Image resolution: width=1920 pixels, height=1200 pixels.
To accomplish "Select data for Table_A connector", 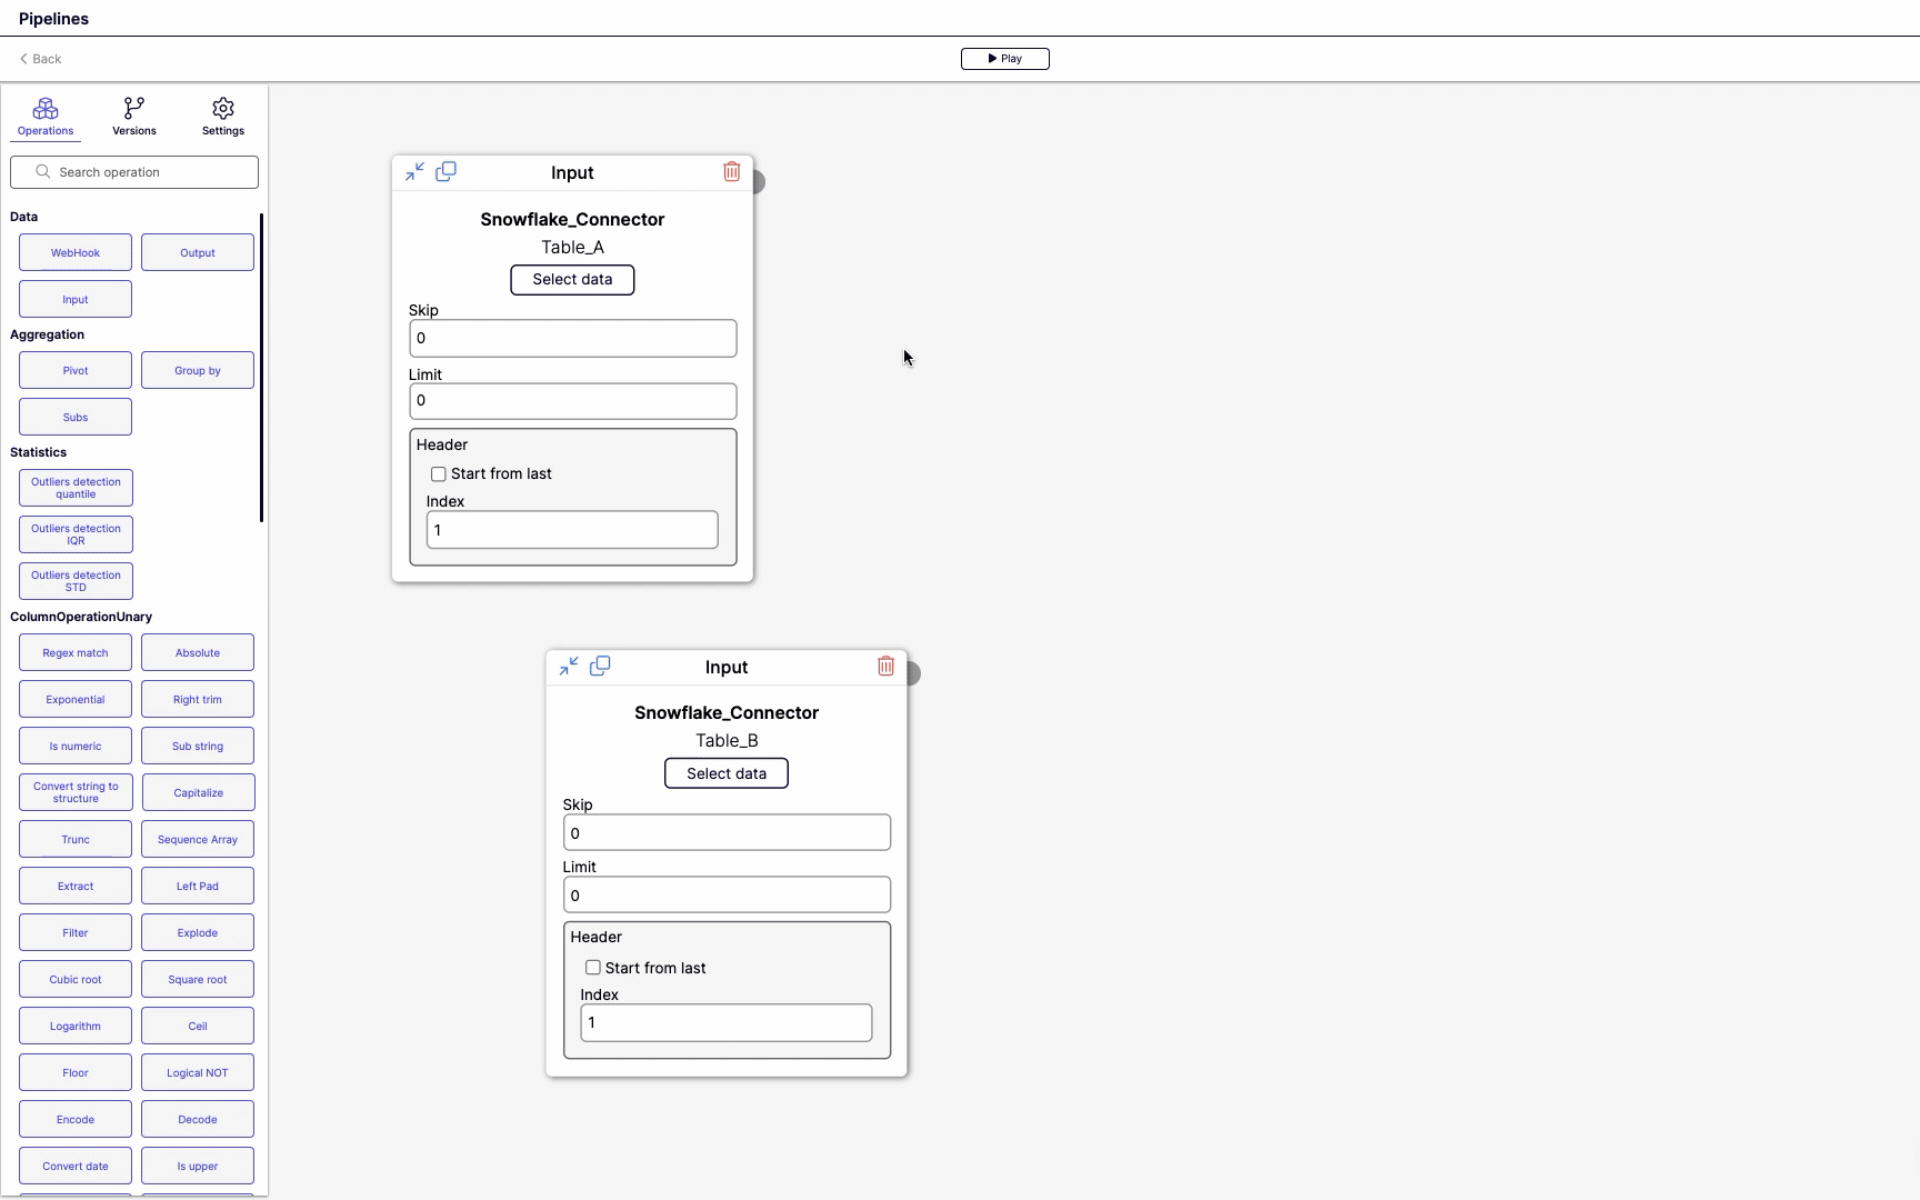I will coord(572,279).
